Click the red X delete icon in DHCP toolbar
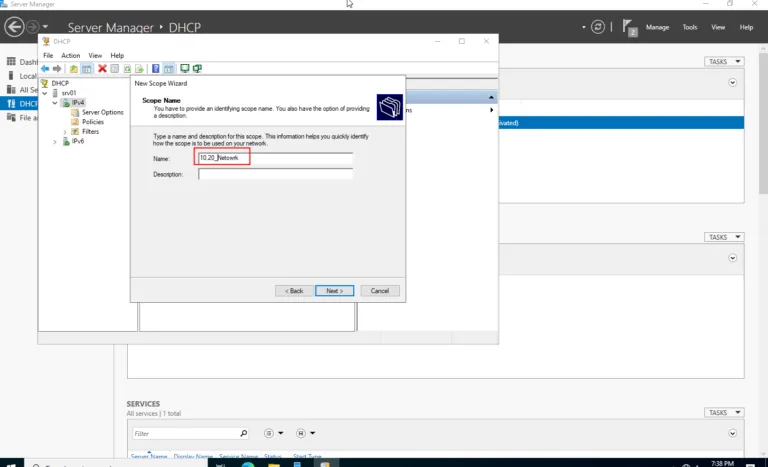This screenshot has width=768, height=467. [102, 69]
